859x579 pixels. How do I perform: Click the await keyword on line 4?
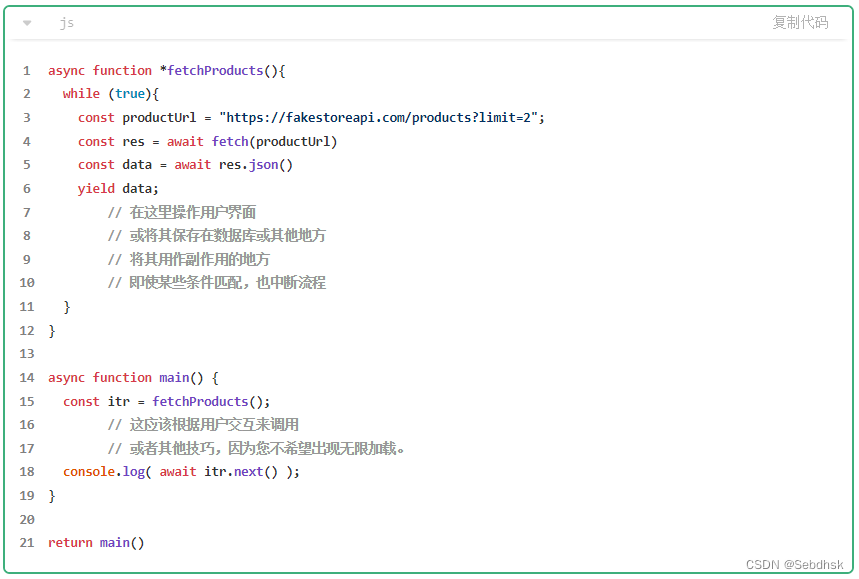[185, 141]
